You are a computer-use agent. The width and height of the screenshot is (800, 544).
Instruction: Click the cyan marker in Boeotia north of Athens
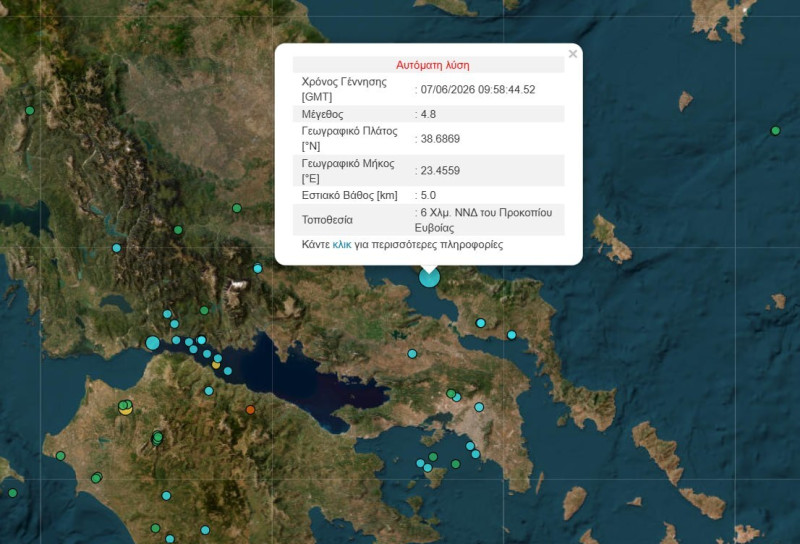[412, 354]
